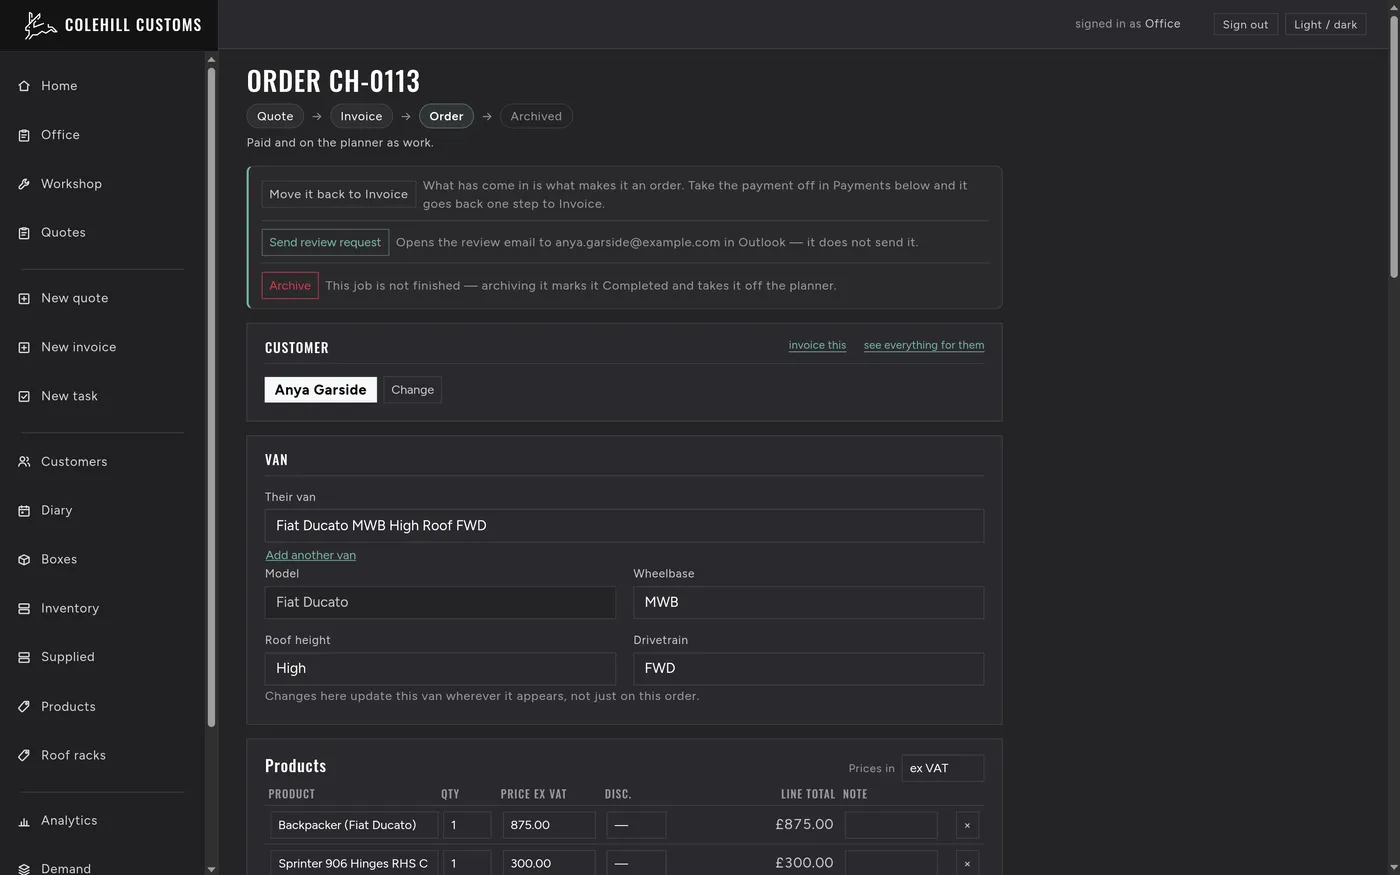Toggle Light / dark theme
Screen dimensions: 1400x875
coord(1325,24)
